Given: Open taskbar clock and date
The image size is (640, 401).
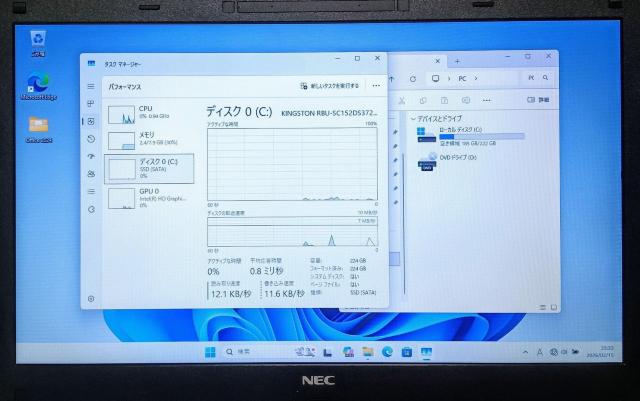Looking at the screenshot, I should 600,352.
